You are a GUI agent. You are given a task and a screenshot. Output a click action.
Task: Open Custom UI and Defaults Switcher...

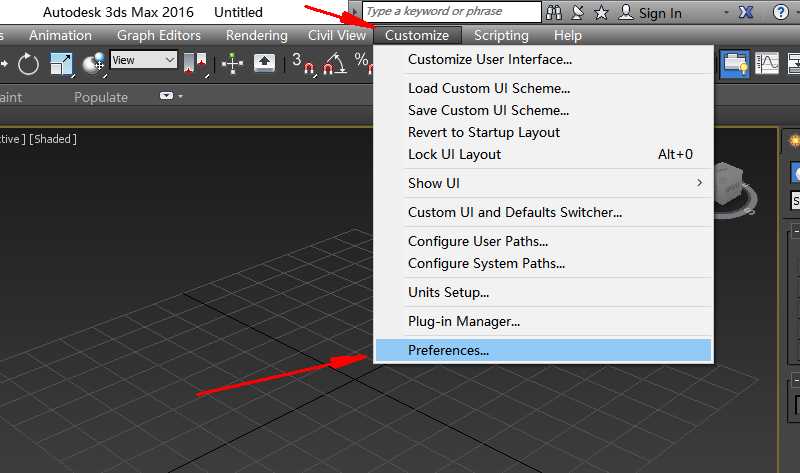[544, 212]
